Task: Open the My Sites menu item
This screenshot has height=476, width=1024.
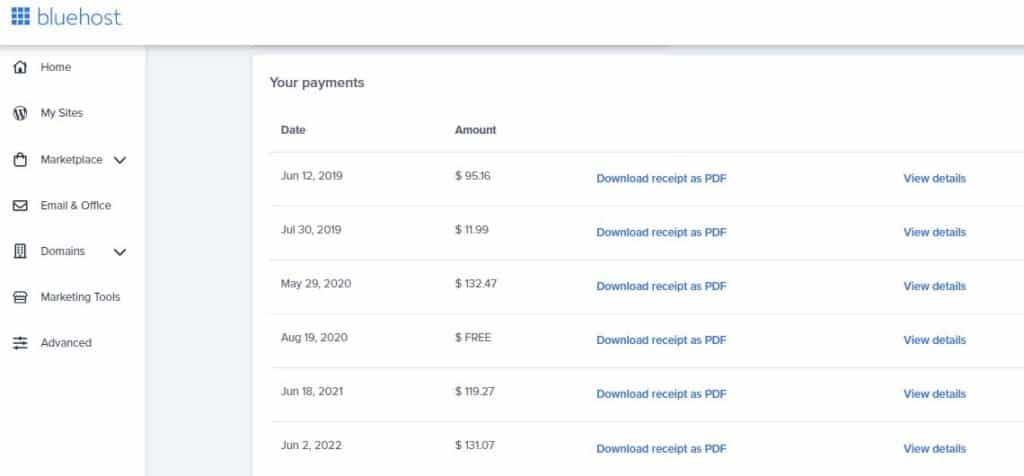Action: tap(61, 113)
